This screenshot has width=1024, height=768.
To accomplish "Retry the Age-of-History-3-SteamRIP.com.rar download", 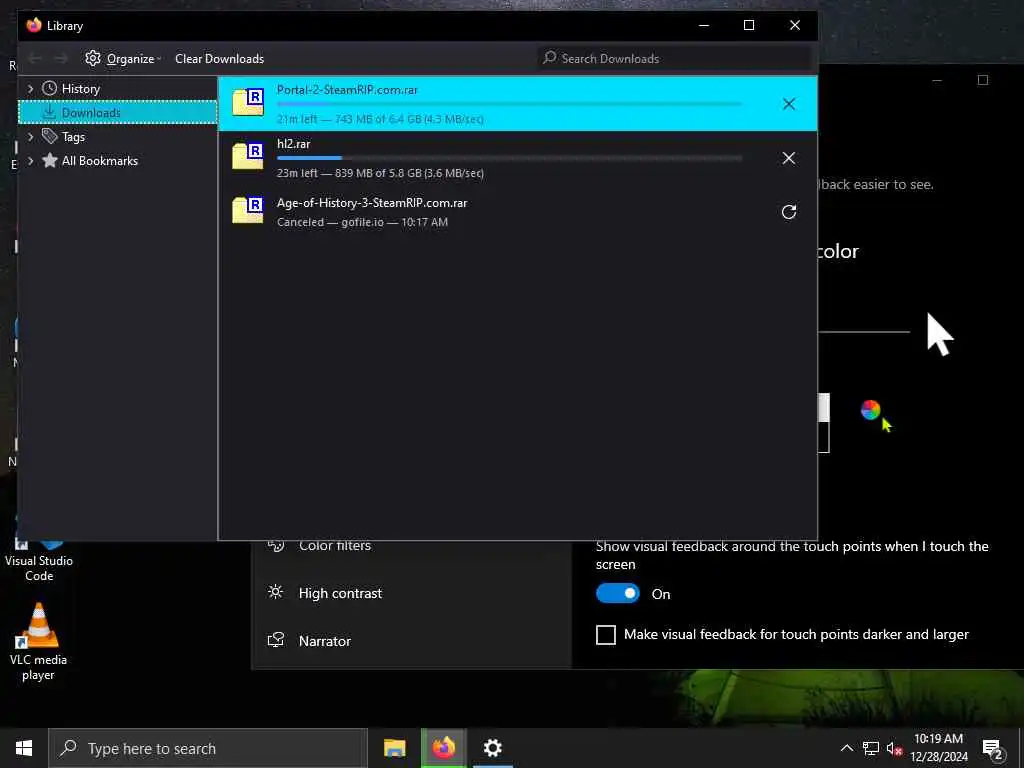I will 788,212.
